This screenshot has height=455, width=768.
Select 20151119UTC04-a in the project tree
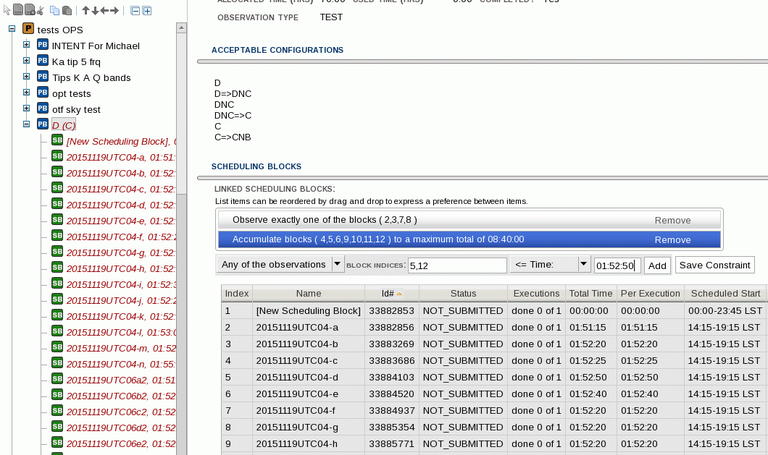[119, 157]
